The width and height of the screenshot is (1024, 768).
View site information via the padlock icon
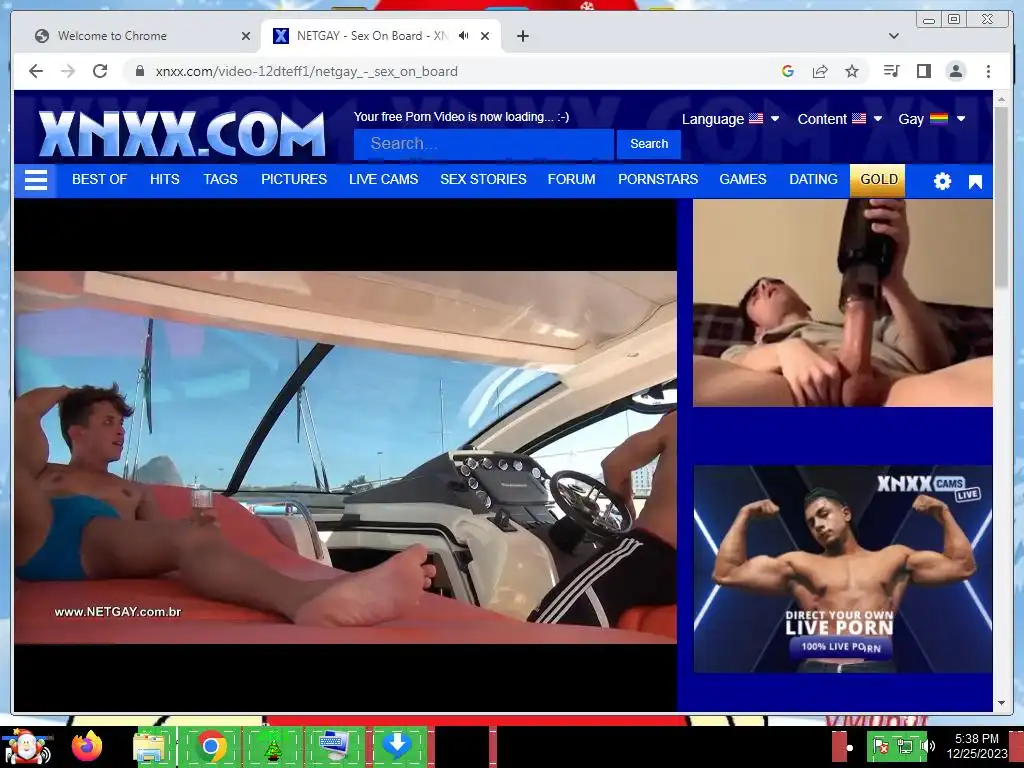(140, 71)
